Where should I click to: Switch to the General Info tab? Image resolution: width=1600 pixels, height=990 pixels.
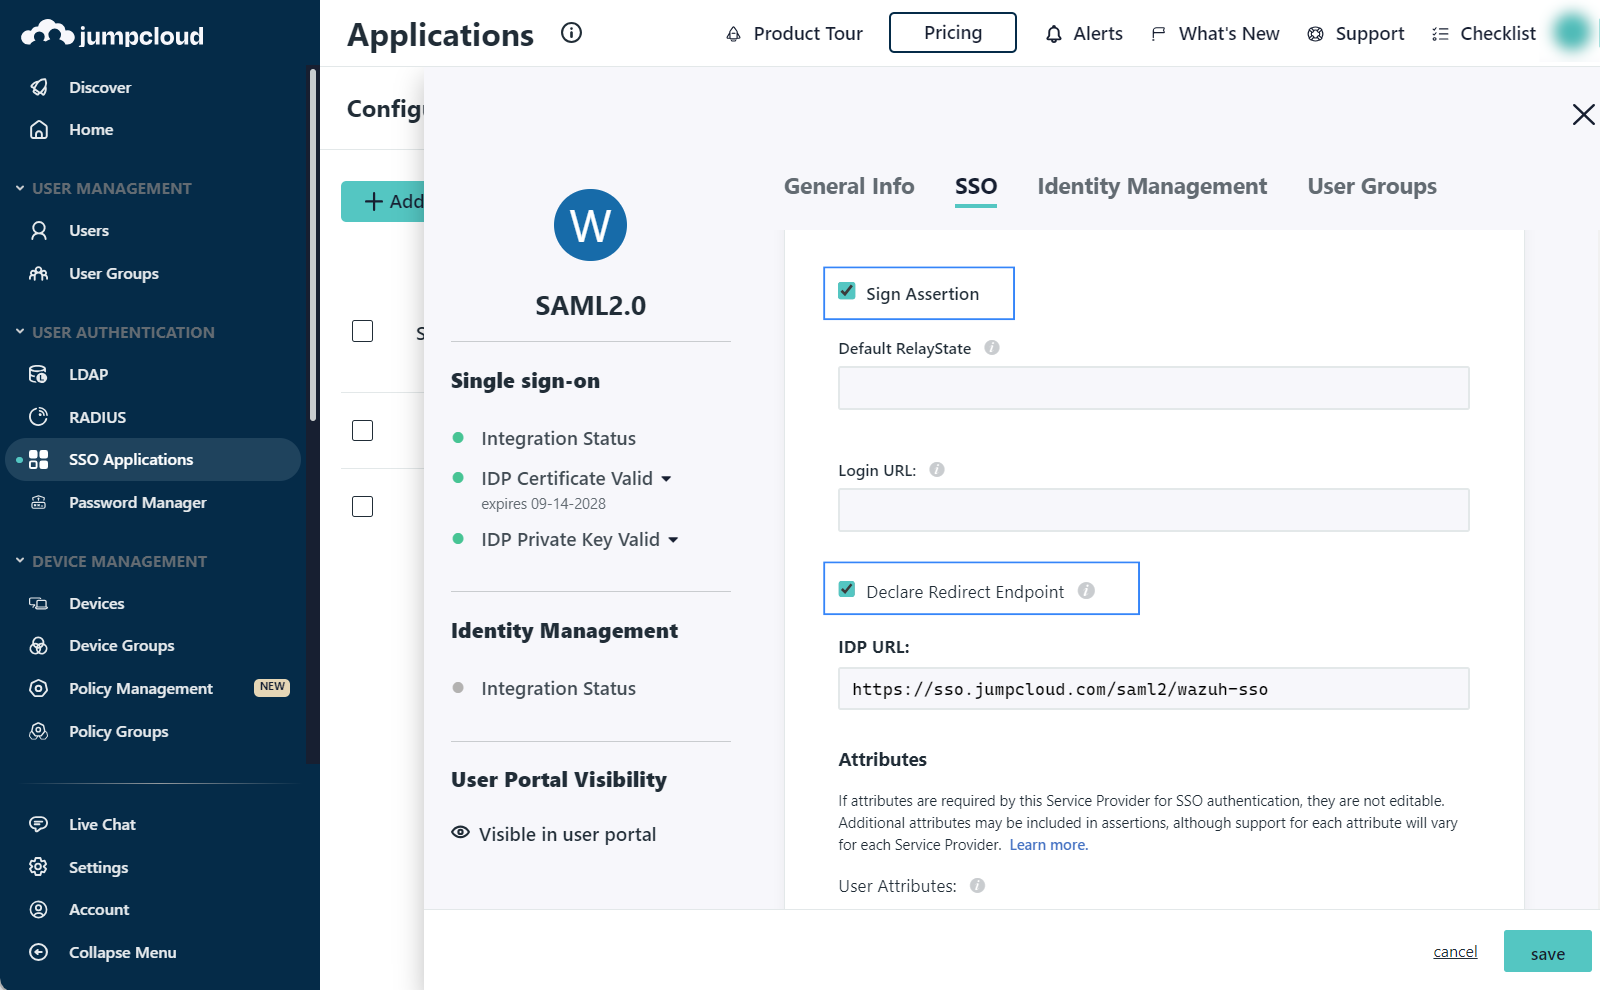pos(848,187)
